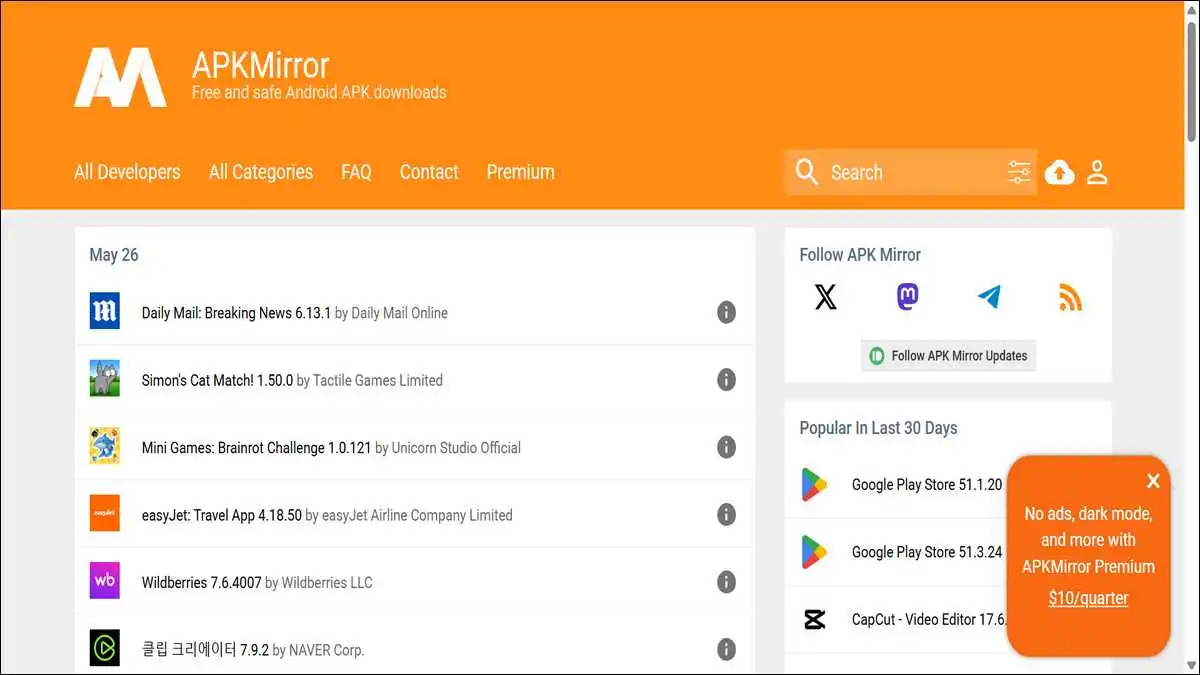The height and width of the screenshot is (675, 1200).
Task: Go to the FAQ page
Action: coord(356,172)
